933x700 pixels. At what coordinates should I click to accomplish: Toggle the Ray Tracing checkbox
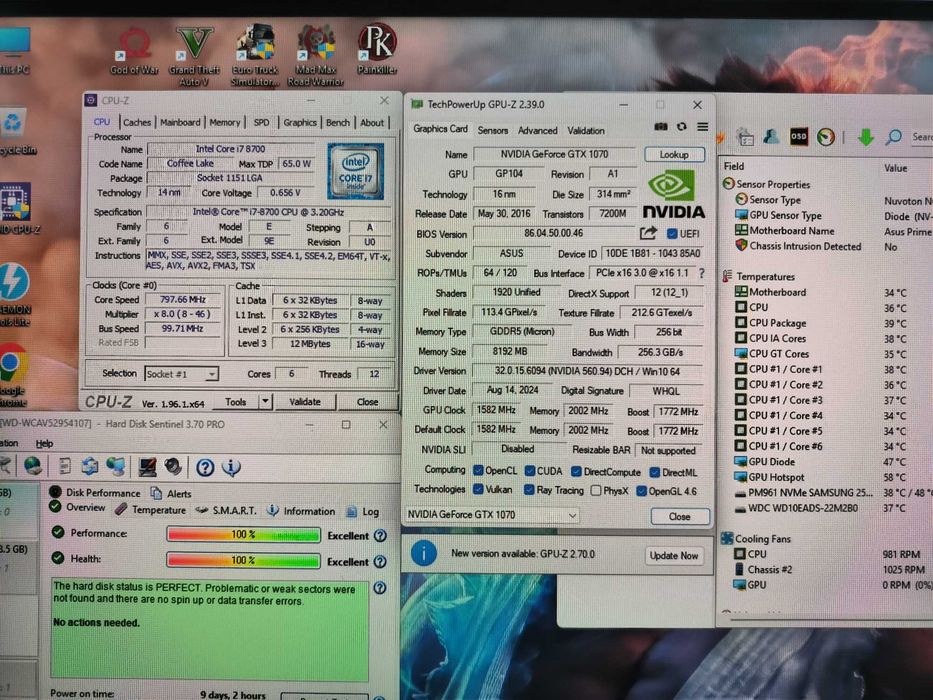point(529,489)
